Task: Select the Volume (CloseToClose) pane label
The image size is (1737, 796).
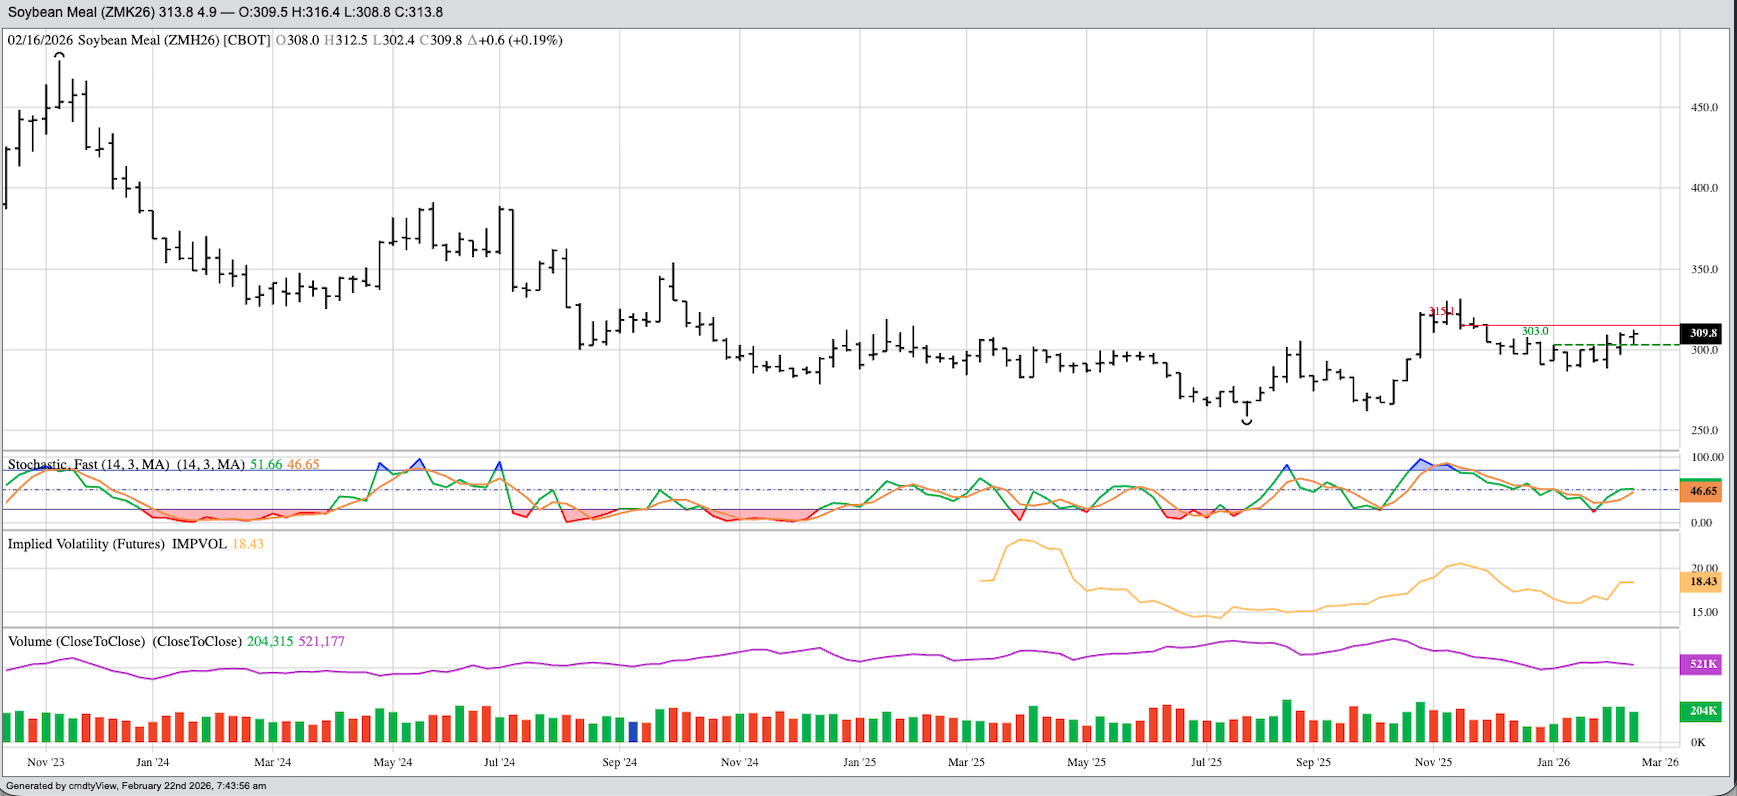Action: [76, 641]
